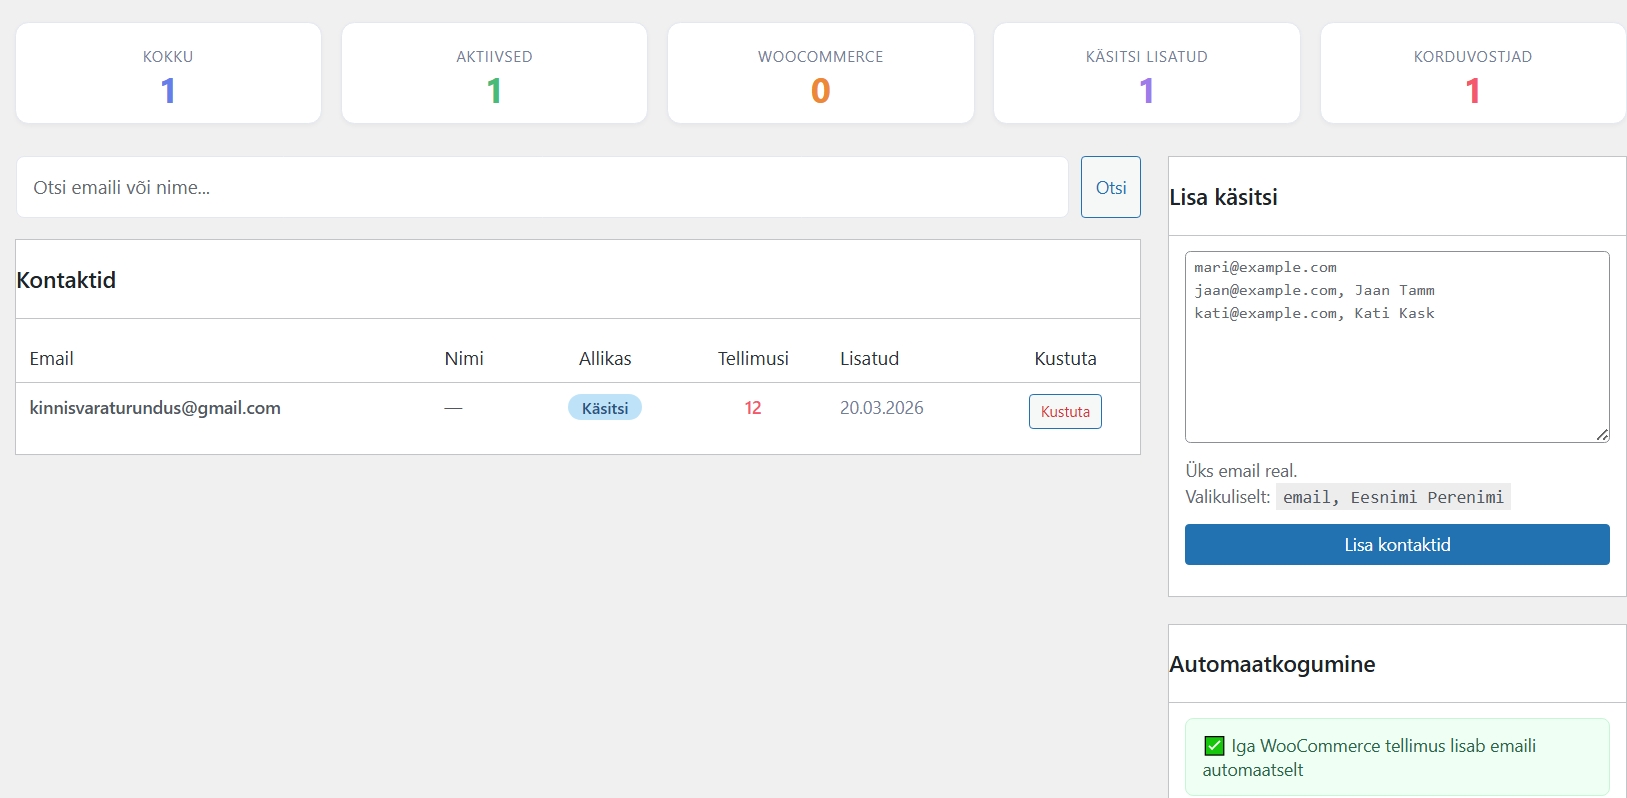The image size is (1627, 798).
Task: Select the WOOCOMMERCE stat card
Action: 820,74
